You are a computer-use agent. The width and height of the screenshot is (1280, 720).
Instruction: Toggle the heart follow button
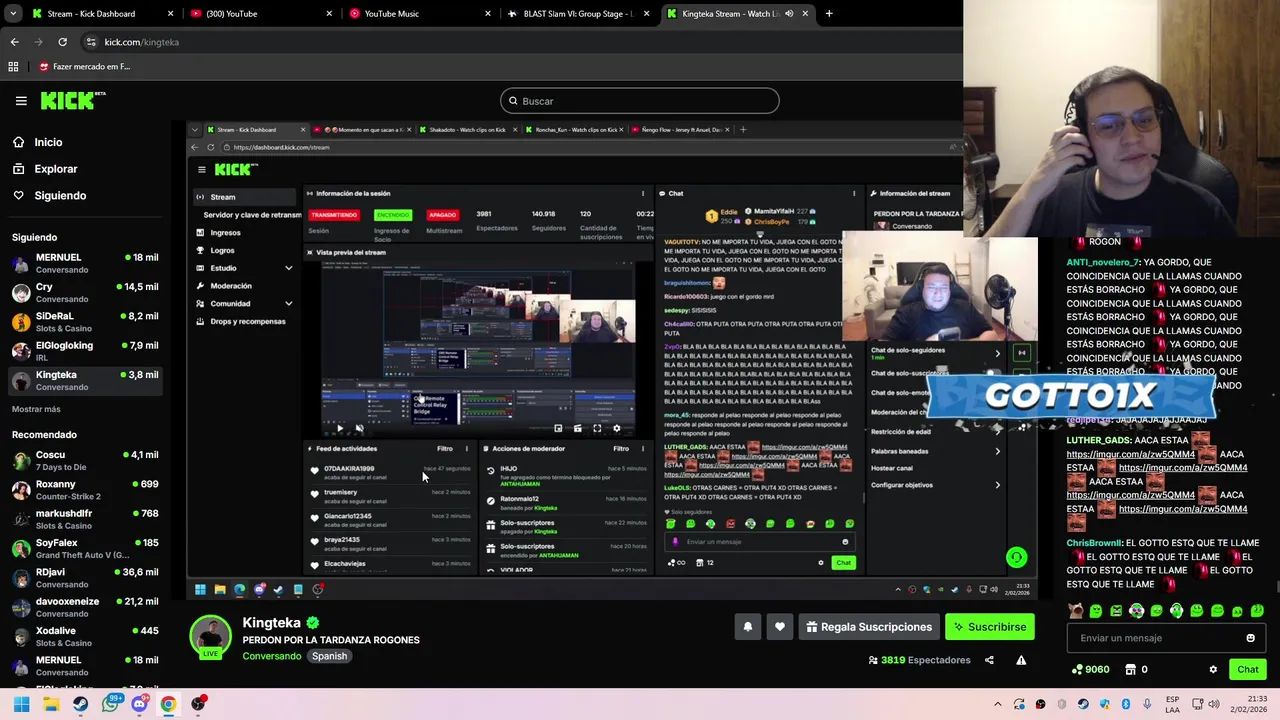(x=780, y=627)
